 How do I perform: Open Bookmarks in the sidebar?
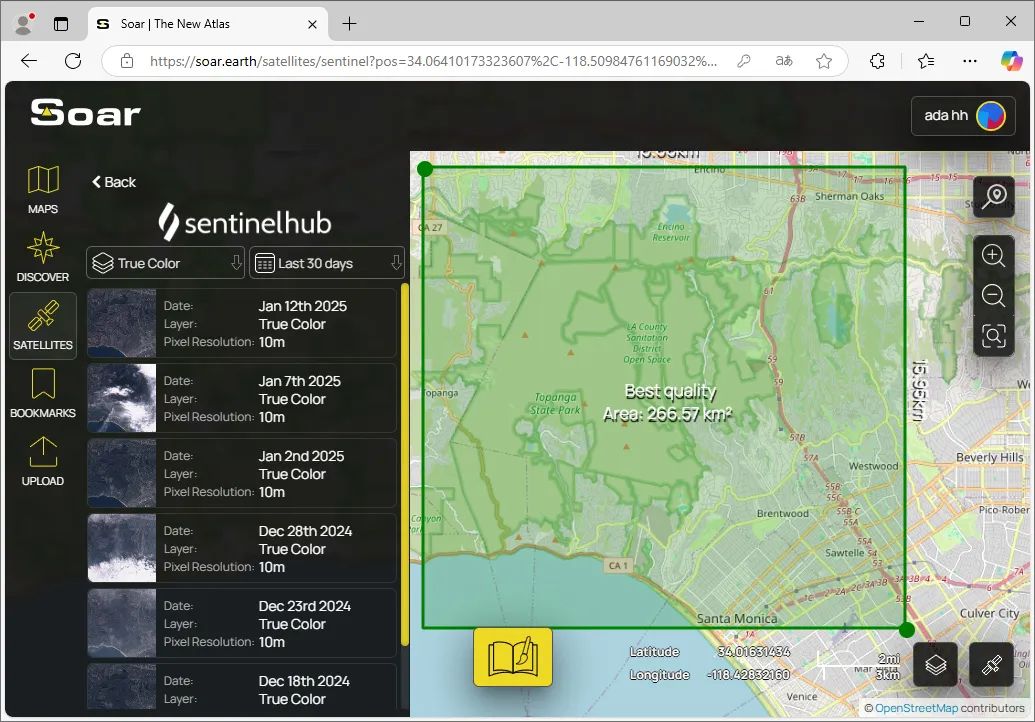click(43, 393)
